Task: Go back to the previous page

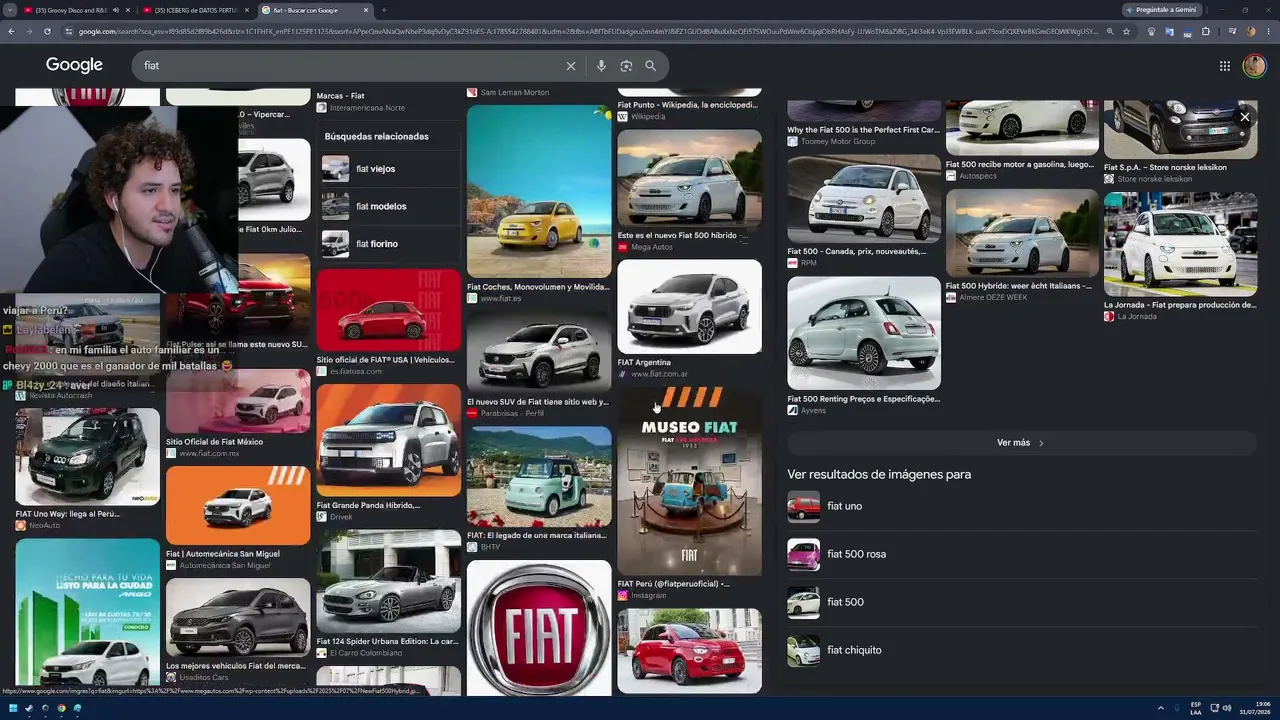Action: pyautogui.click(x=11, y=32)
